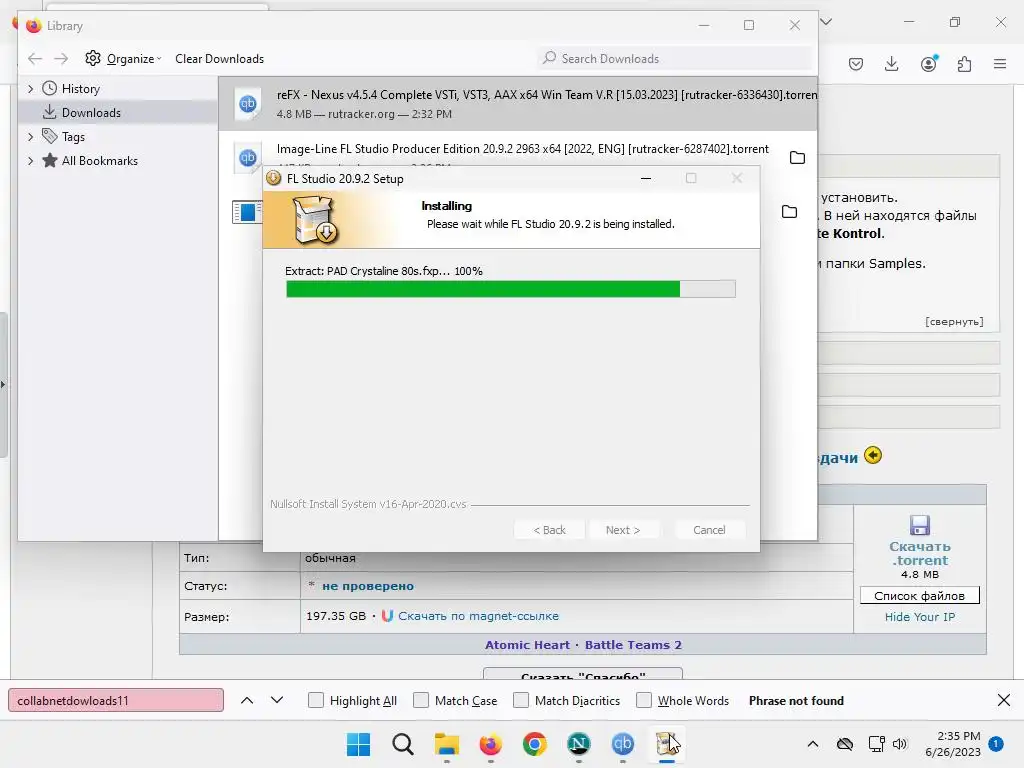The image size is (1024, 768).
Task: Enable the Whole Words checkbox
Action: [x=644, y=701]
